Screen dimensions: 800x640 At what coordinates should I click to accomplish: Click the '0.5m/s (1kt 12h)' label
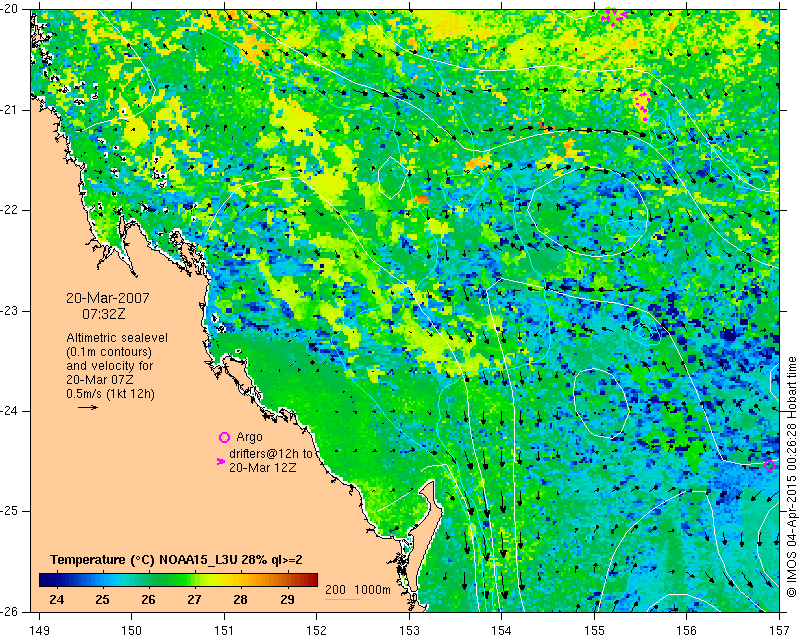pyautogui.click(x=110, y=393)
